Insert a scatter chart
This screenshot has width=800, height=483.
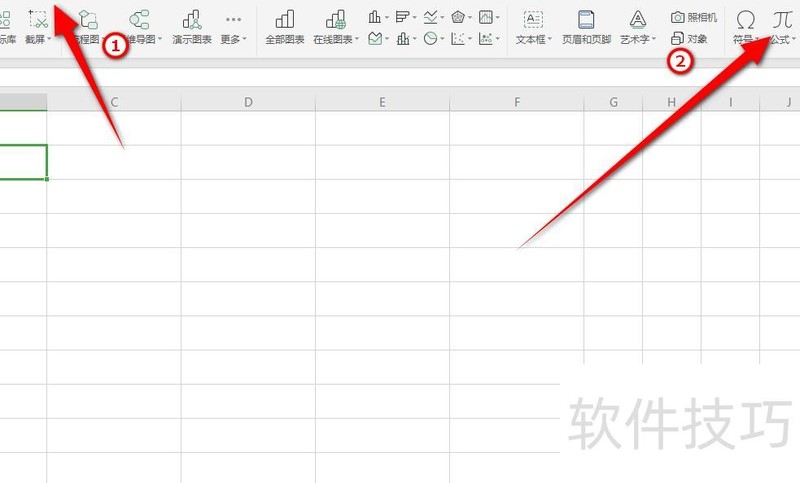point(458,38)
